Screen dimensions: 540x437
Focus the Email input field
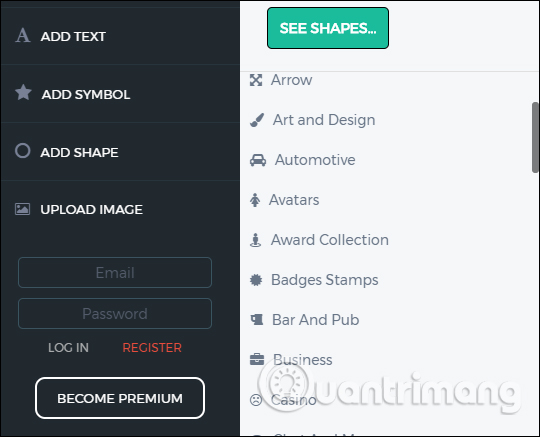pyautogui.click(x=115, y=272)
